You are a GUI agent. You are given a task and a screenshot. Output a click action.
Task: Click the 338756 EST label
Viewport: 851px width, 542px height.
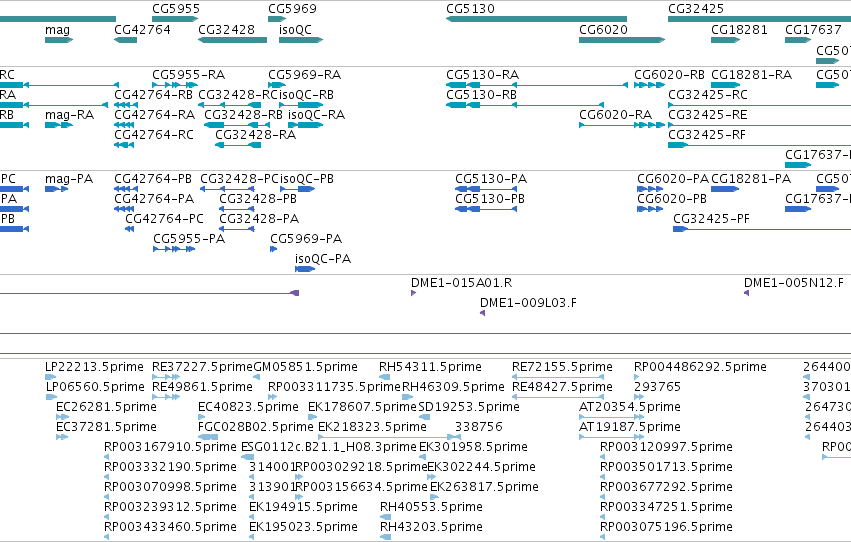tap(479, 427)
